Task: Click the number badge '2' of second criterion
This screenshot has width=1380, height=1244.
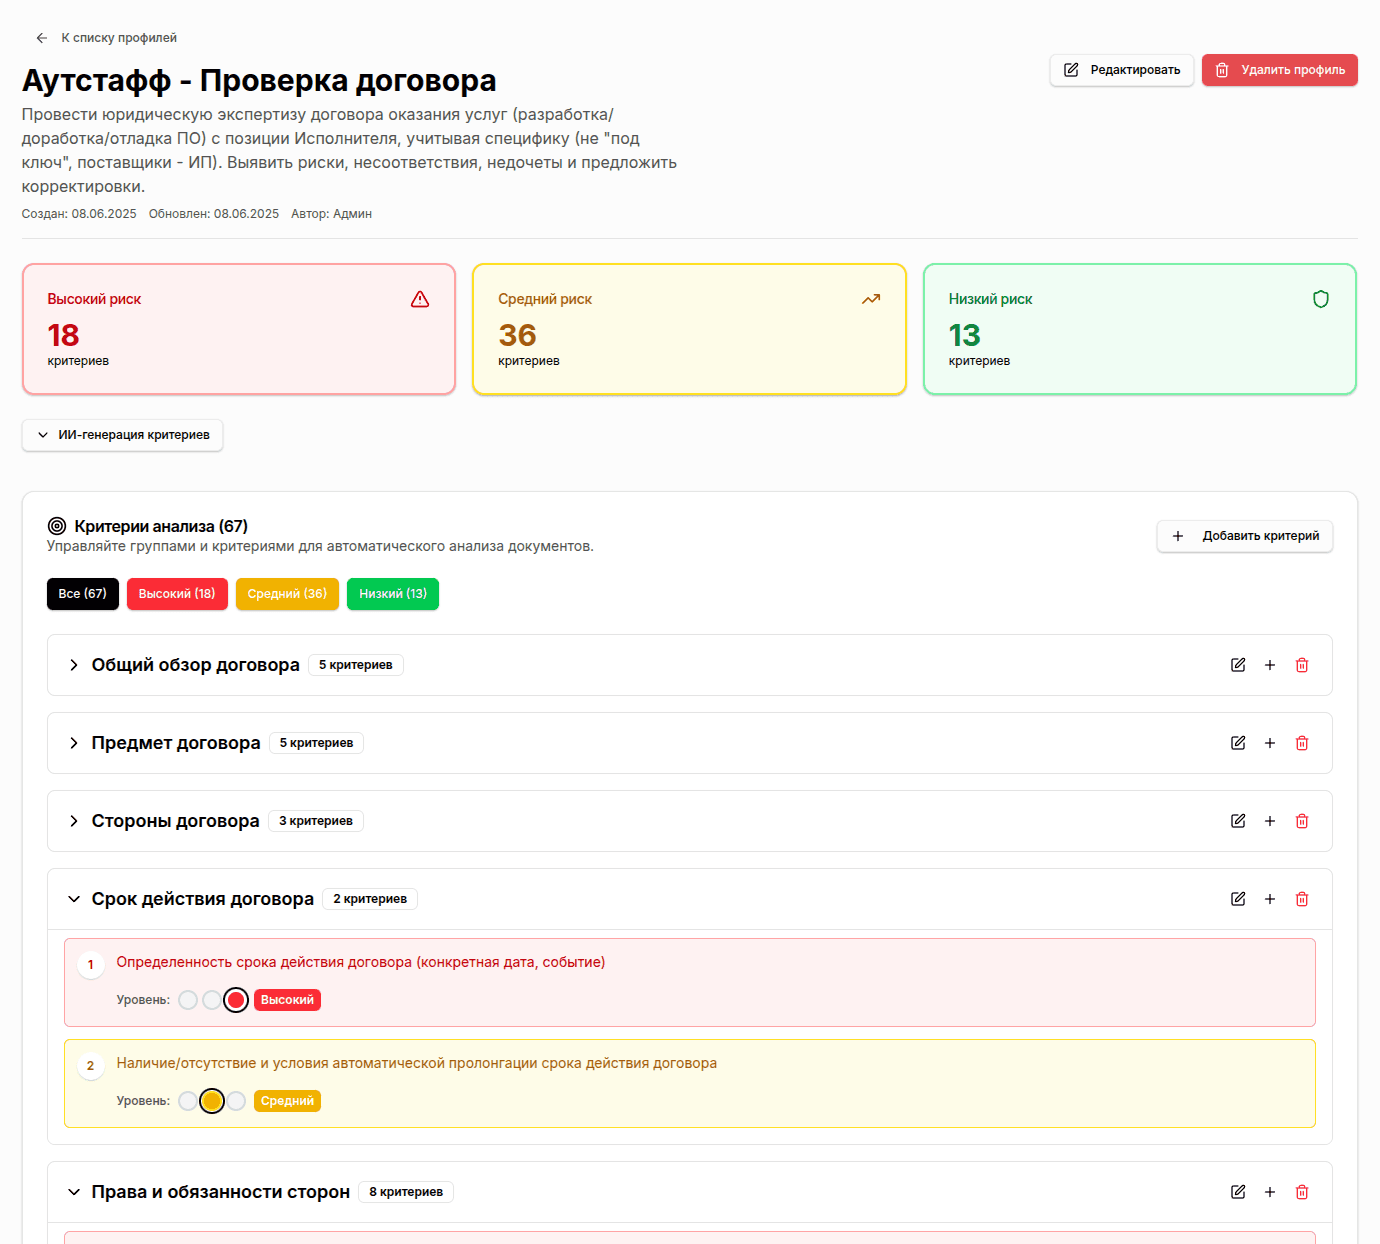Action: [x=91, y=1066]
